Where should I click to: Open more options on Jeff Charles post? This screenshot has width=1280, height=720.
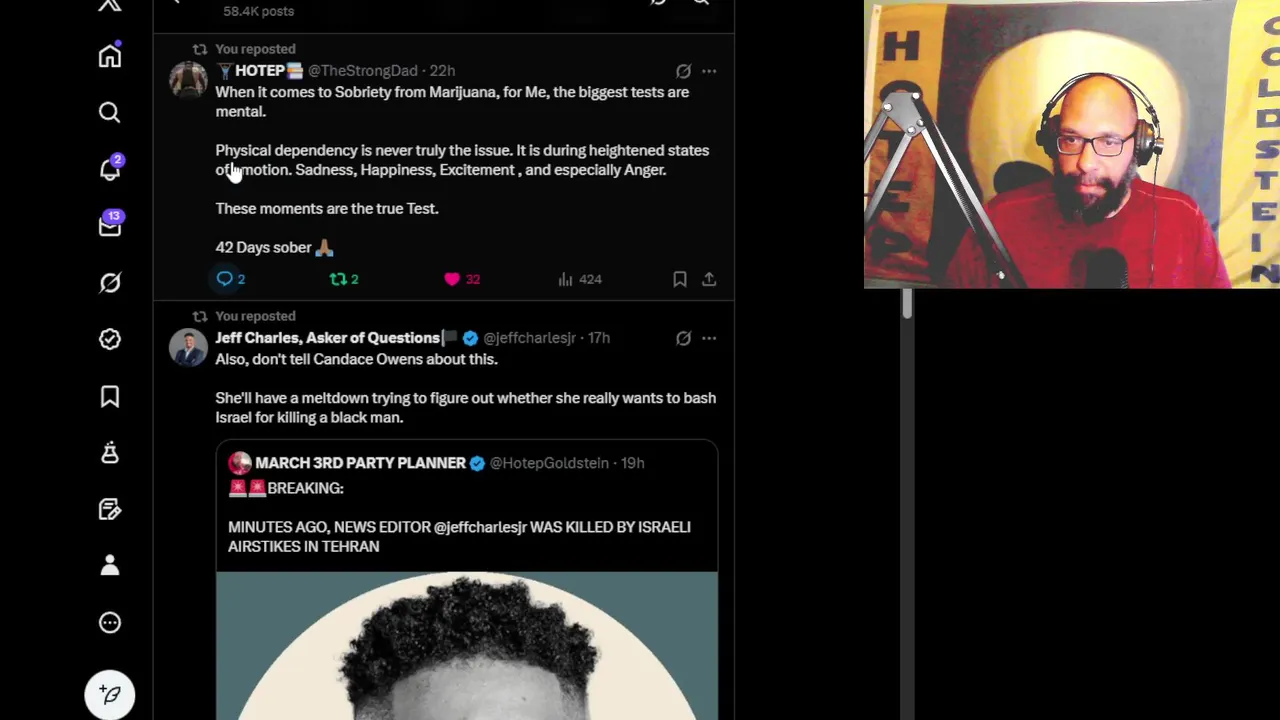709,338
